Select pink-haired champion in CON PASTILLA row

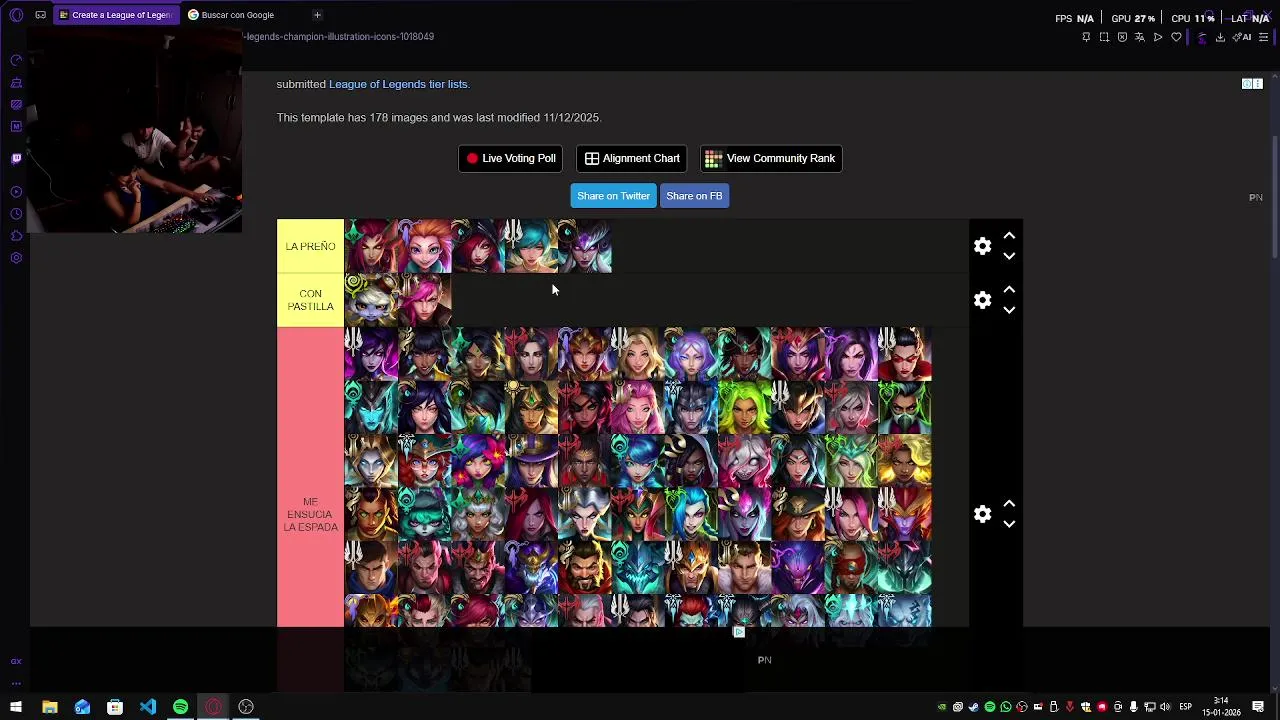425,300
